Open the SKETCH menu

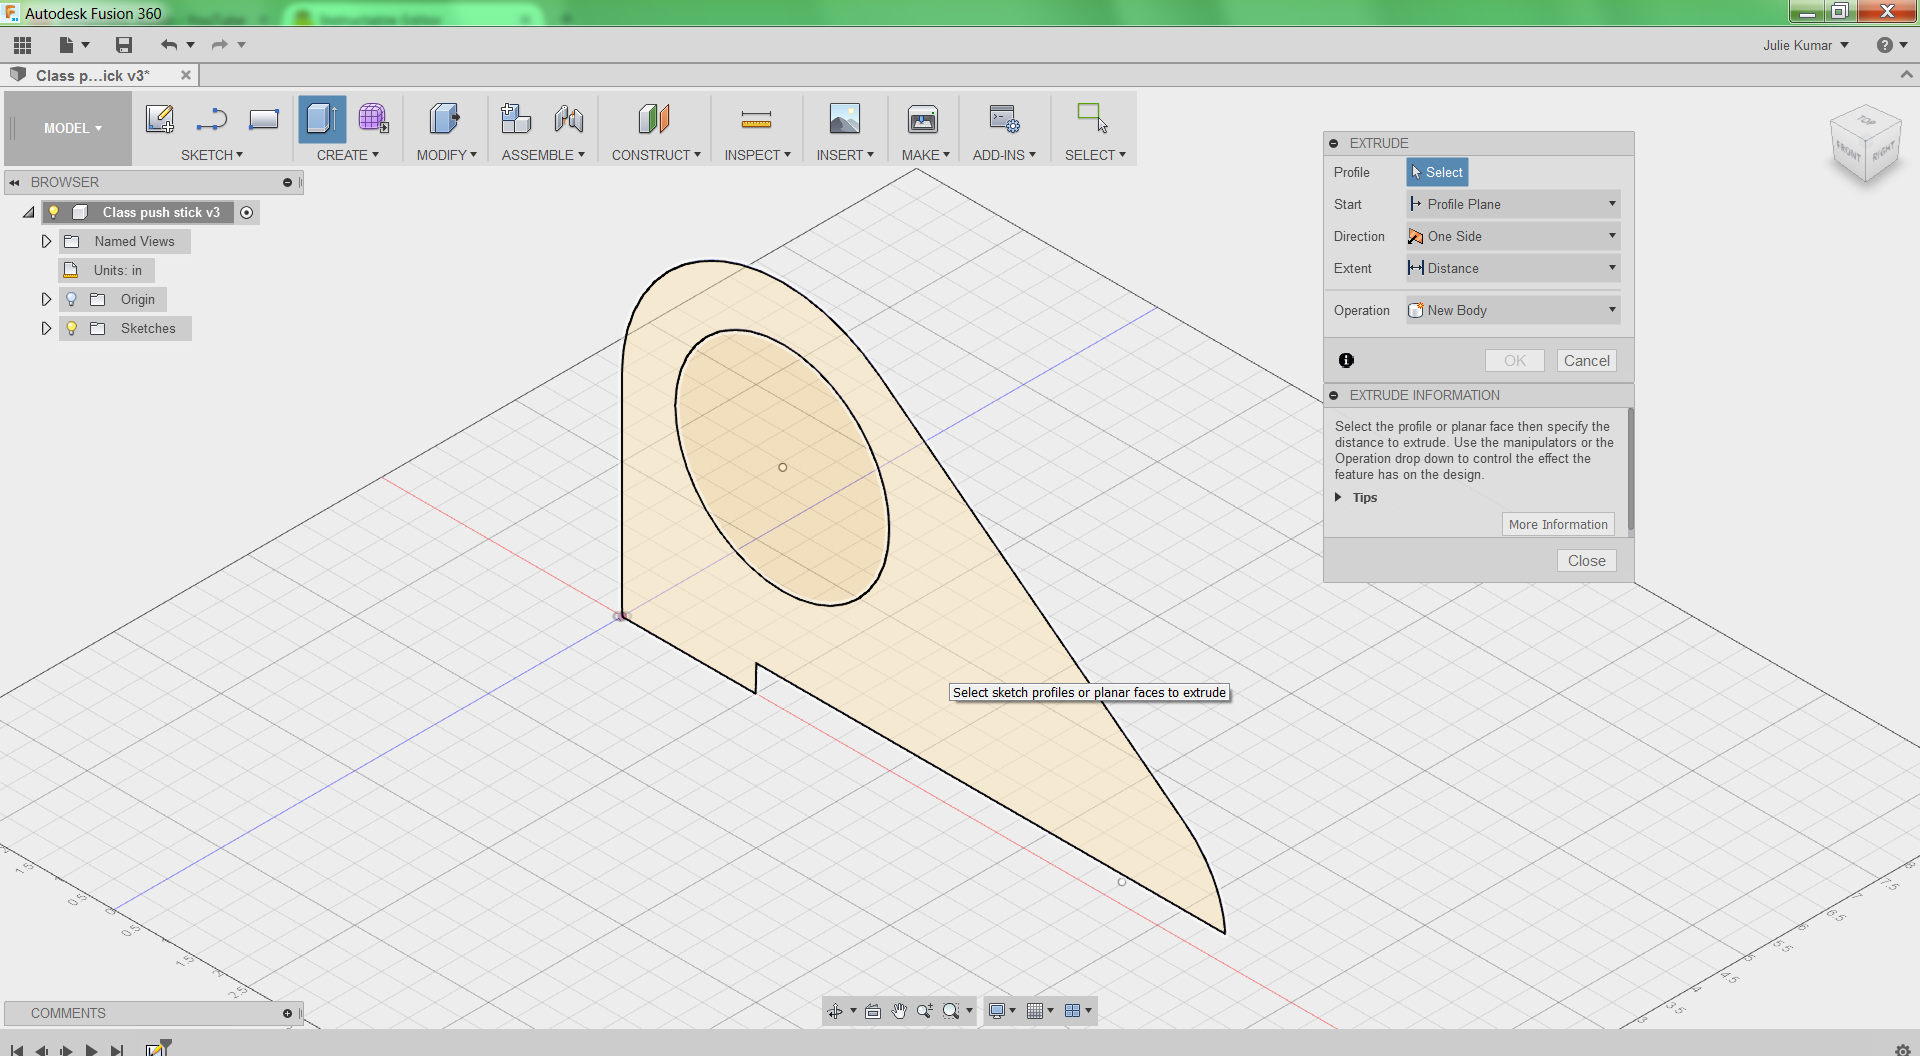(211, 155)
